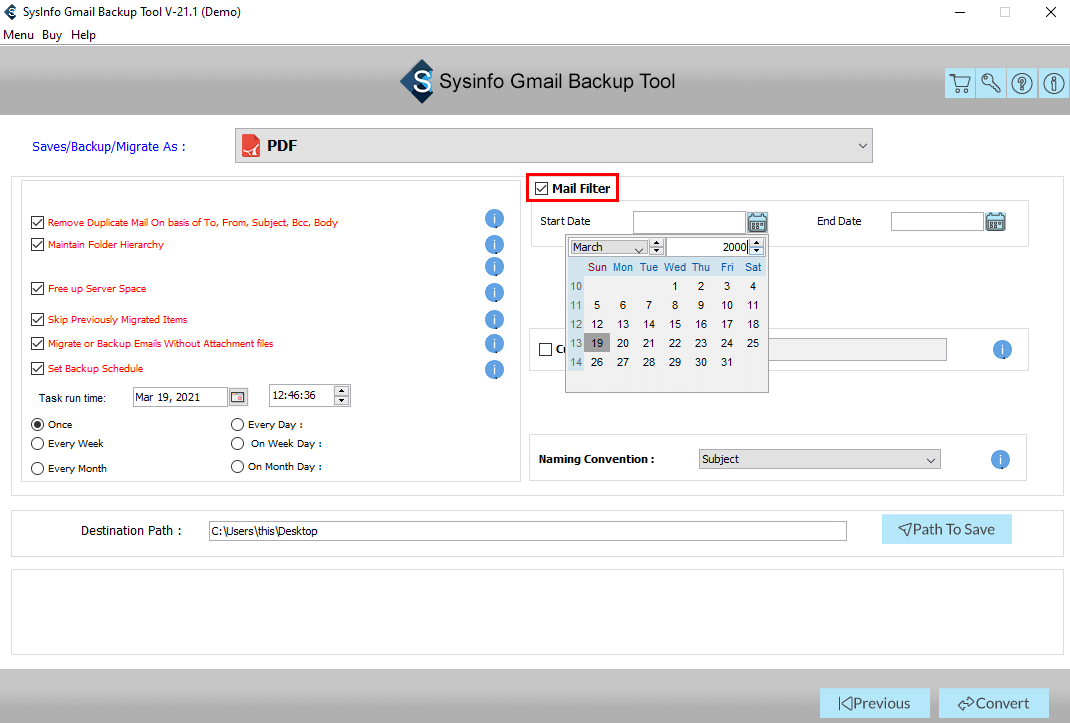Click the Task run time date field

(x=180, y=397)
